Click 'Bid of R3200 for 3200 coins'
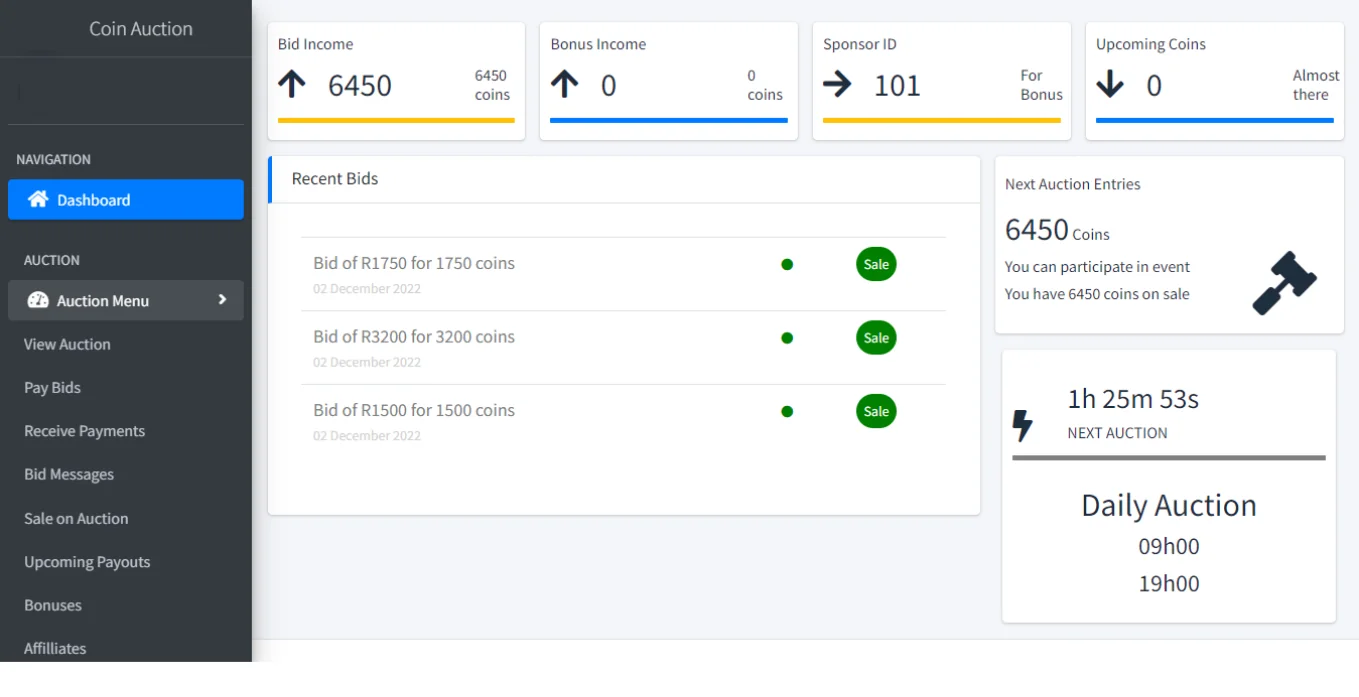Viewport: 1359px width, 697px height. (414, 336)
